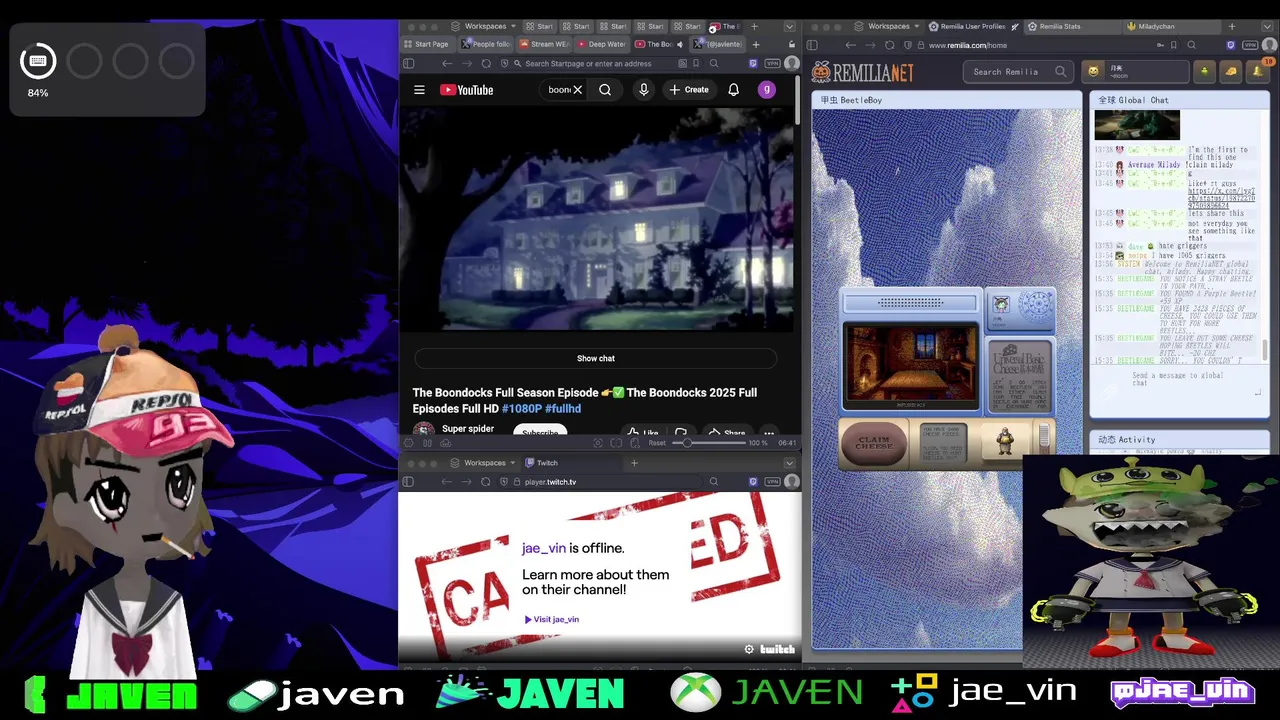The image size is (1280, 720).
Task: Open tab list chevron in Twitch window
Action: 789,463
